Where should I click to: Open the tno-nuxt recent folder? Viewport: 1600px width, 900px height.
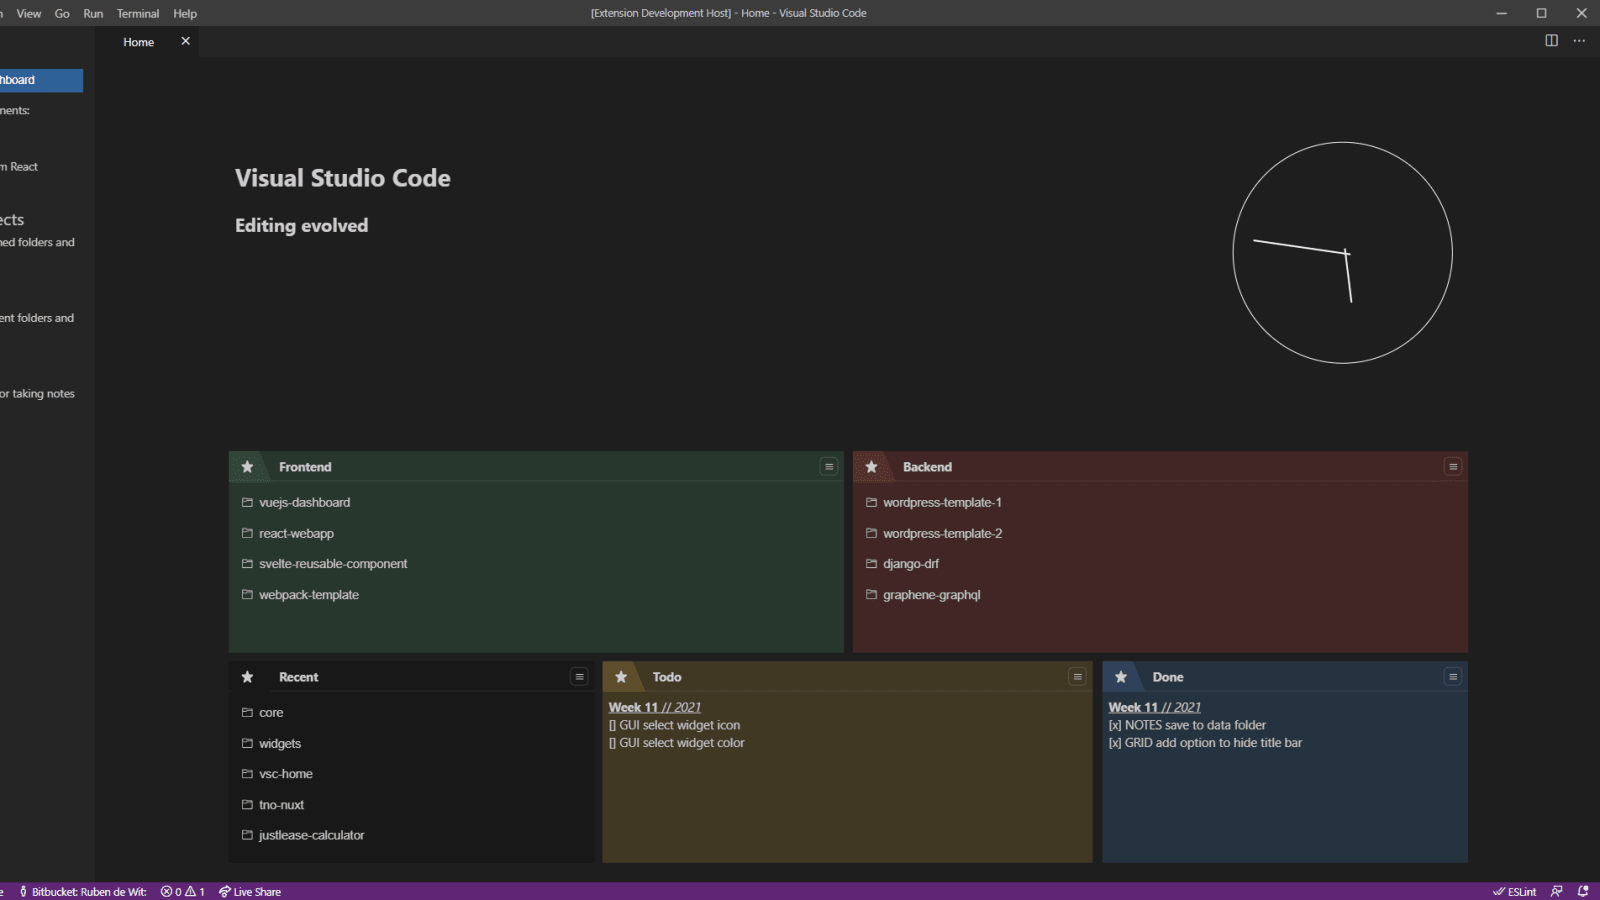coord(281,805)
